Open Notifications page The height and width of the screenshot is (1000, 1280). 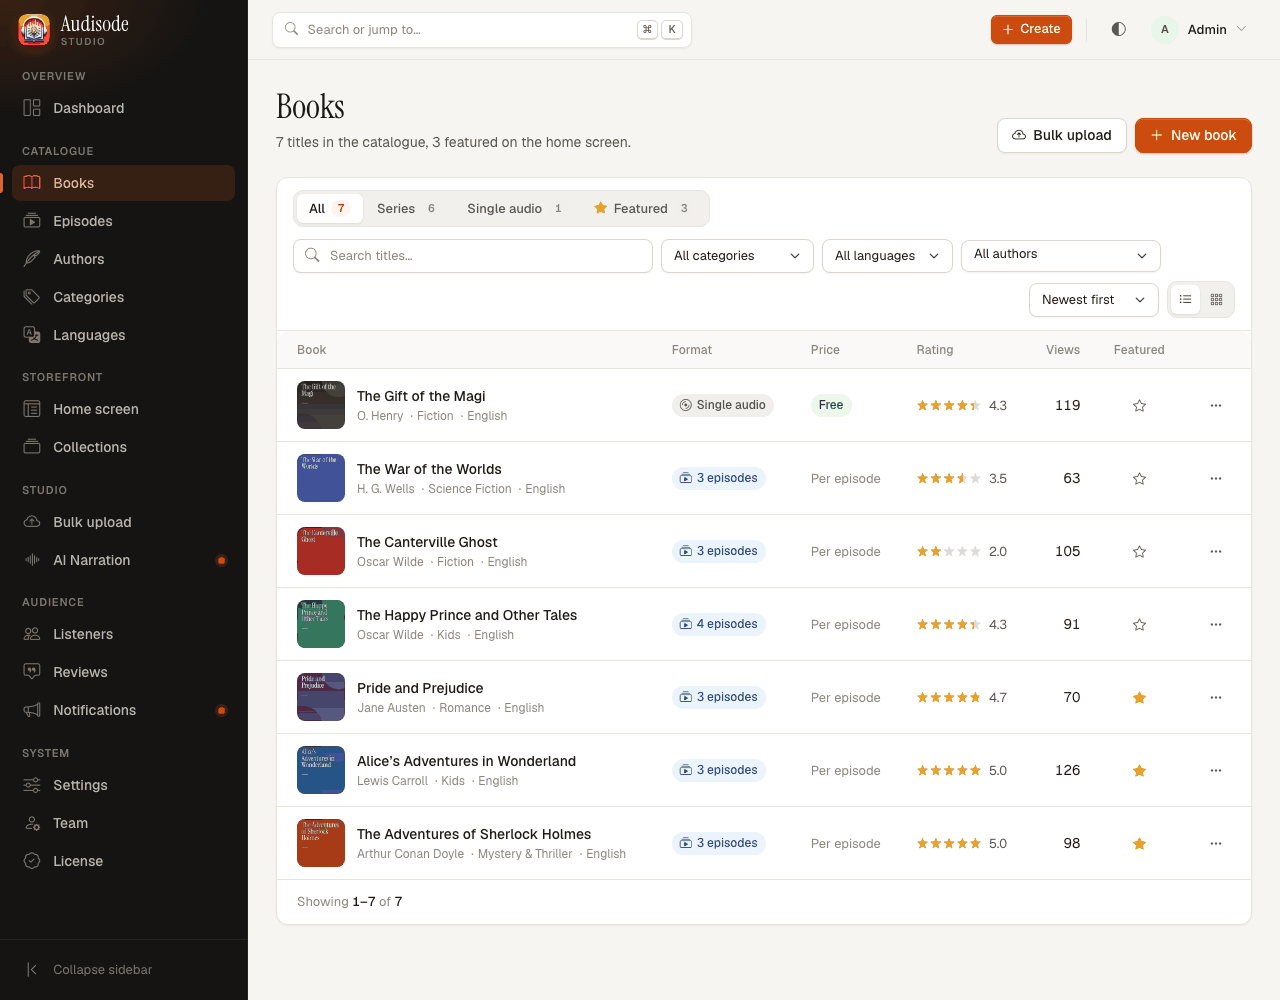(x=124, y=710)
